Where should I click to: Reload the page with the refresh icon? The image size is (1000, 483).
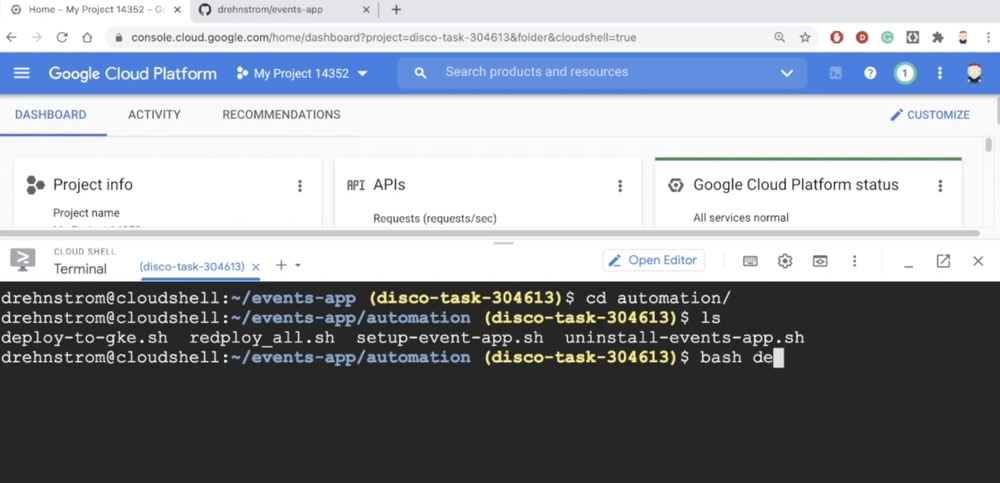click(62, 38)
